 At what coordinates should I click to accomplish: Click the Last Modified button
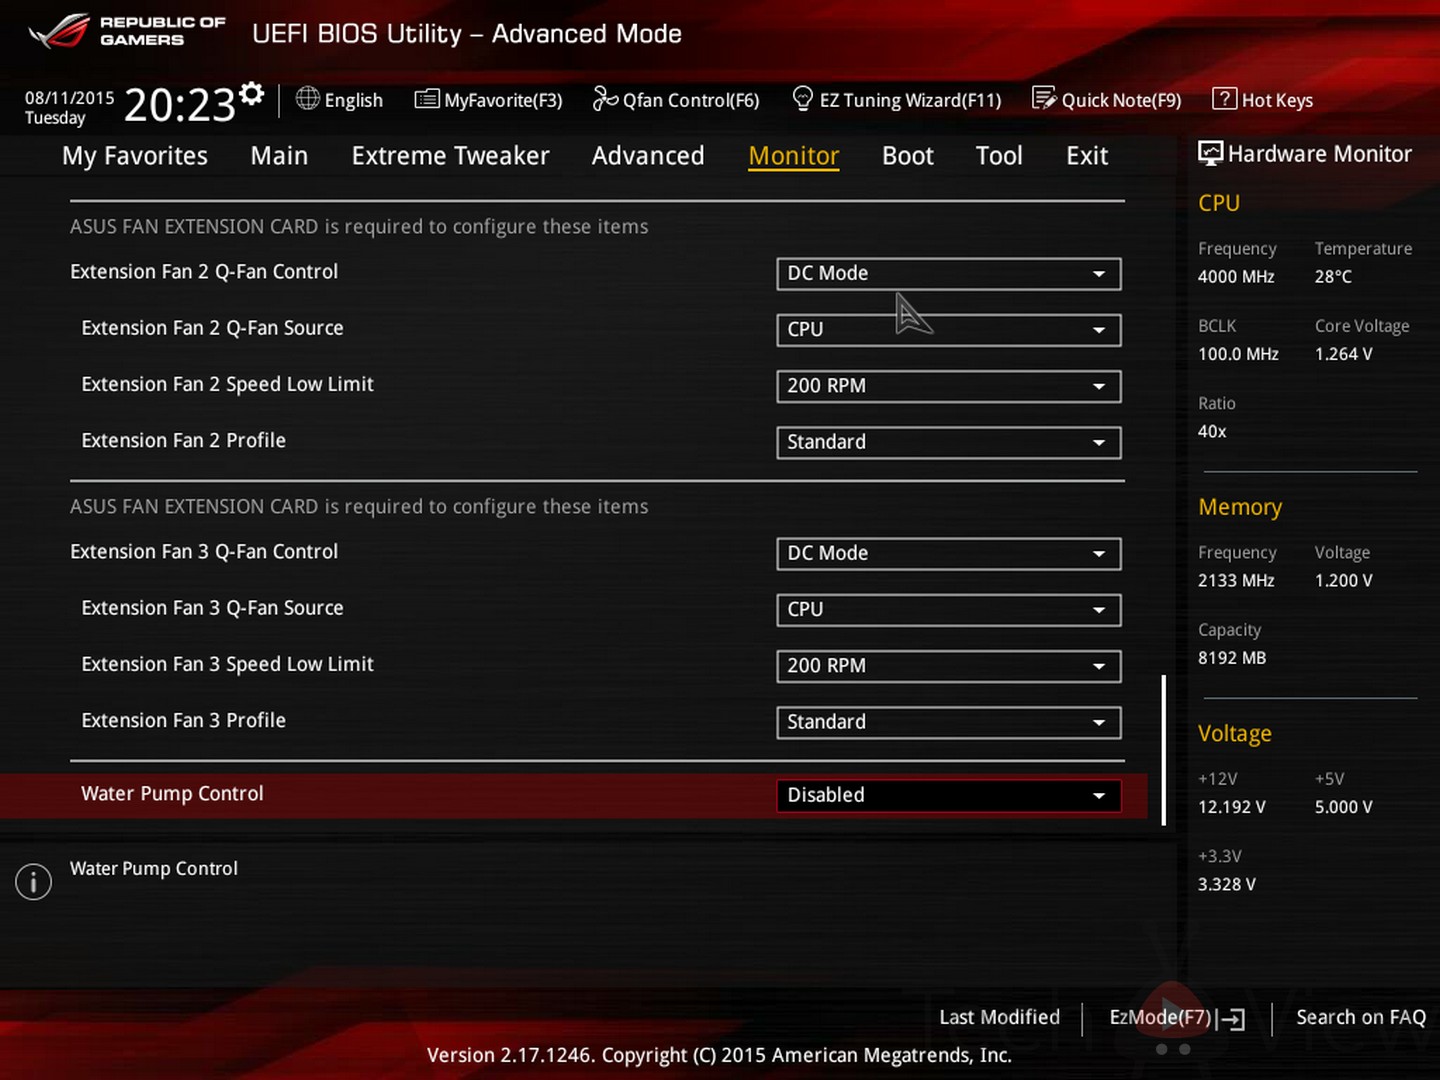[999, 1017]
